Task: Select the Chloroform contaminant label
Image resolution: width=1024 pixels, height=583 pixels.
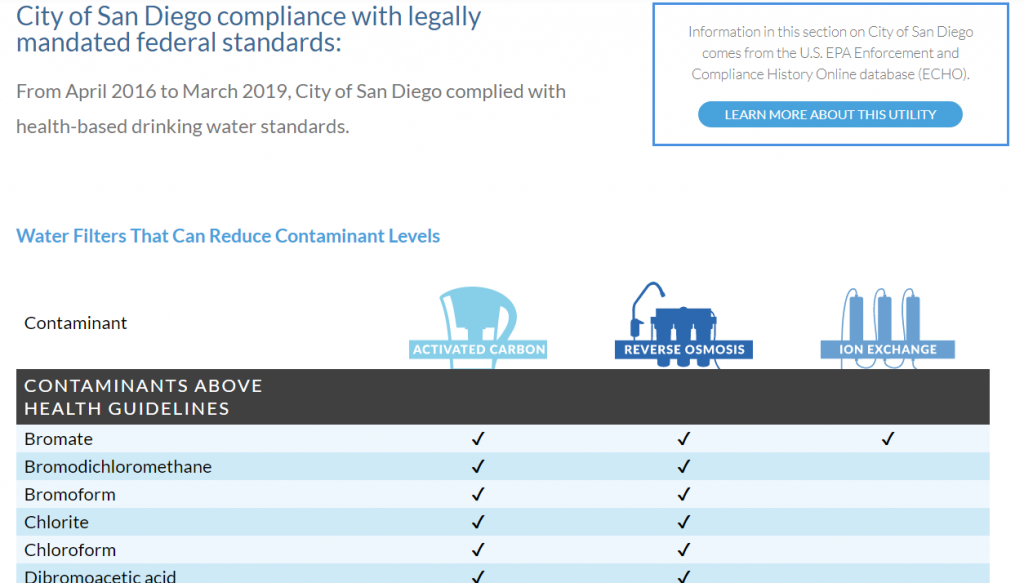Action: tap(70, 550)
